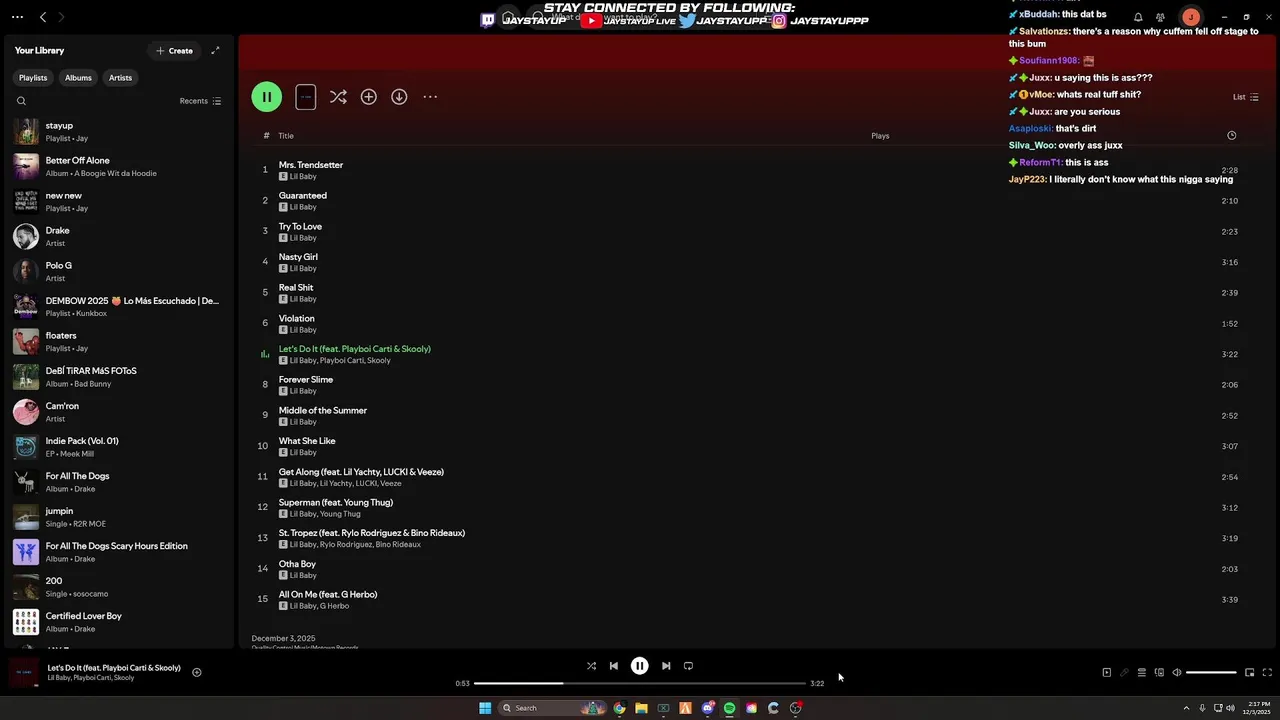Enable shuffle for this album
The image size is (1280, 720).
point(338,97)
